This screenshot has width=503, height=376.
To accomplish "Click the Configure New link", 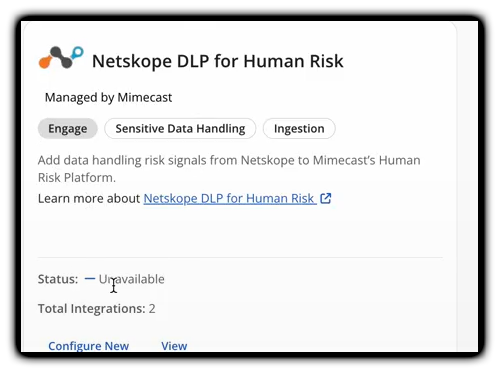I will point(89,346).
